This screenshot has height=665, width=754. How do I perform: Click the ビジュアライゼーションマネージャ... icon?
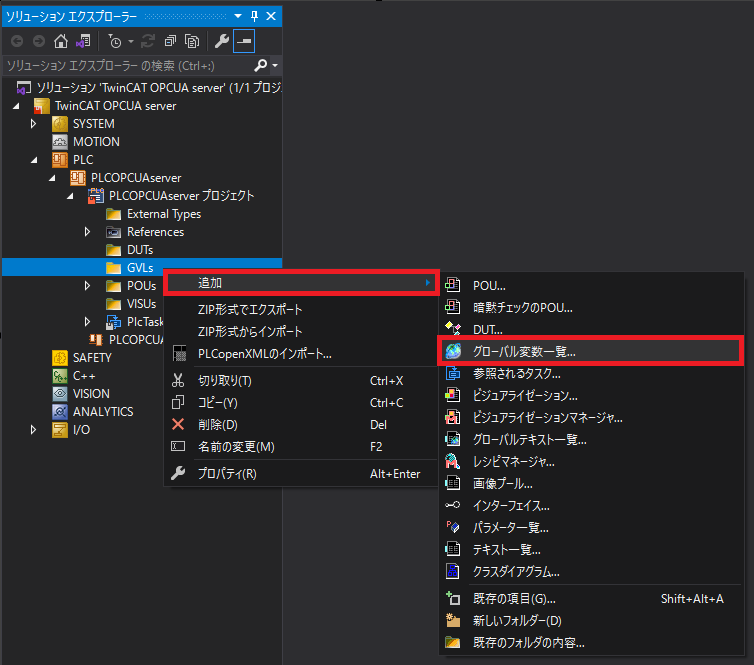pyautogui.click(x=452, y=417)
